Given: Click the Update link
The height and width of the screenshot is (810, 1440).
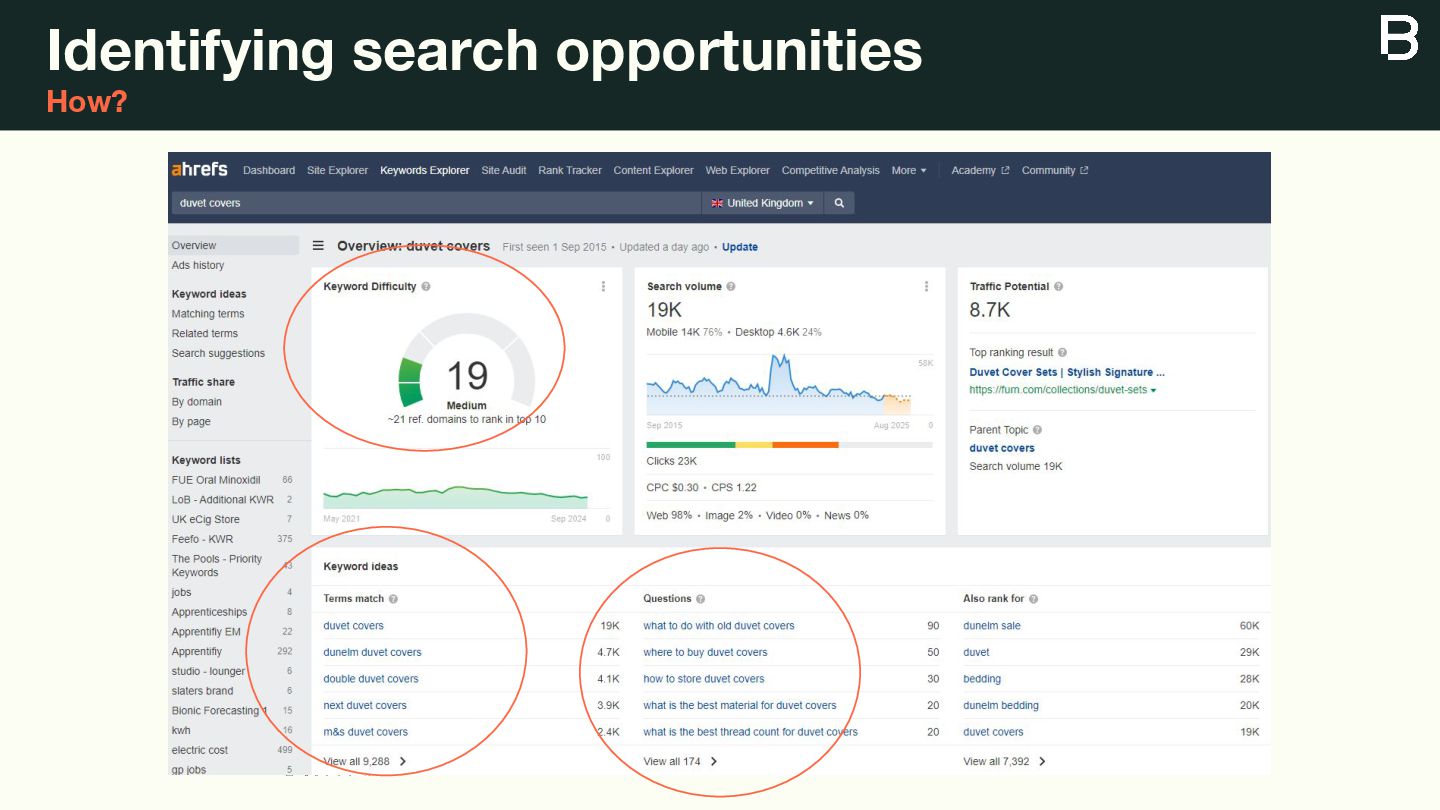Looking at the screenshot, I should 740,247.
